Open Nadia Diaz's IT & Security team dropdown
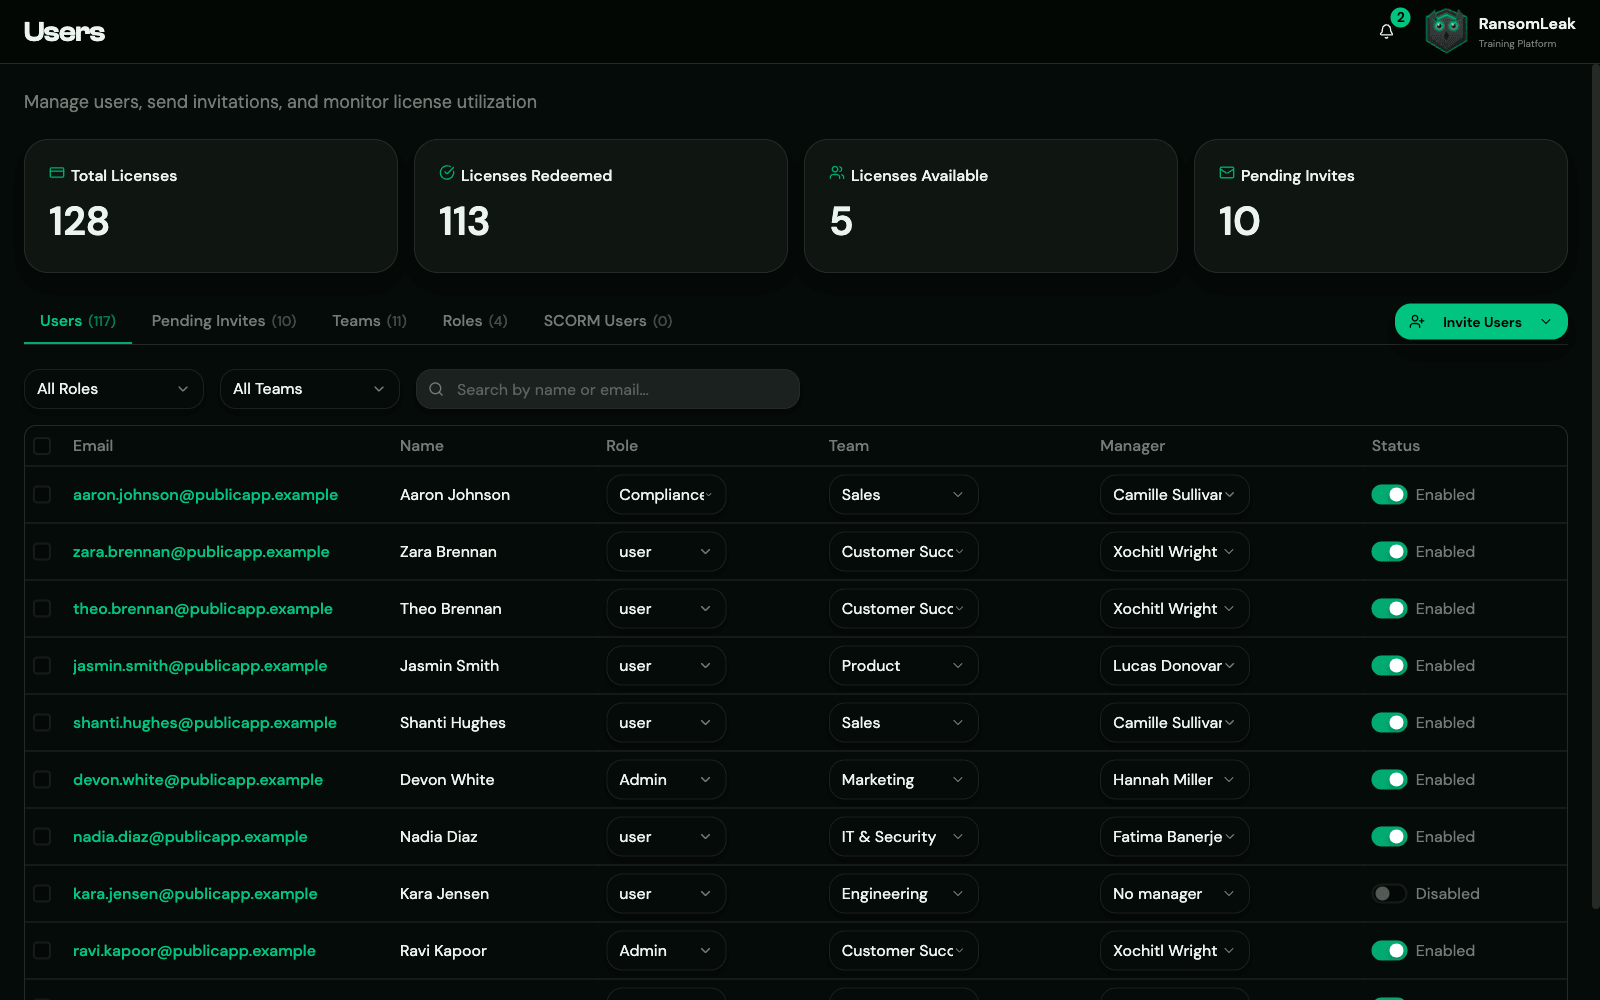 (903, 837)
